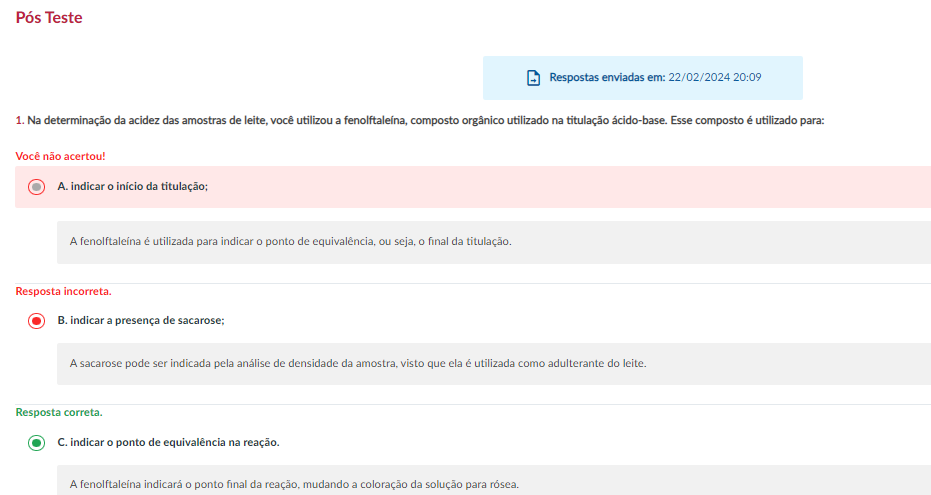Image resolution: width=931 pixels, height=495 pixels.
Task: Select green radio button for option C
Action: click(x=36, y=443)
